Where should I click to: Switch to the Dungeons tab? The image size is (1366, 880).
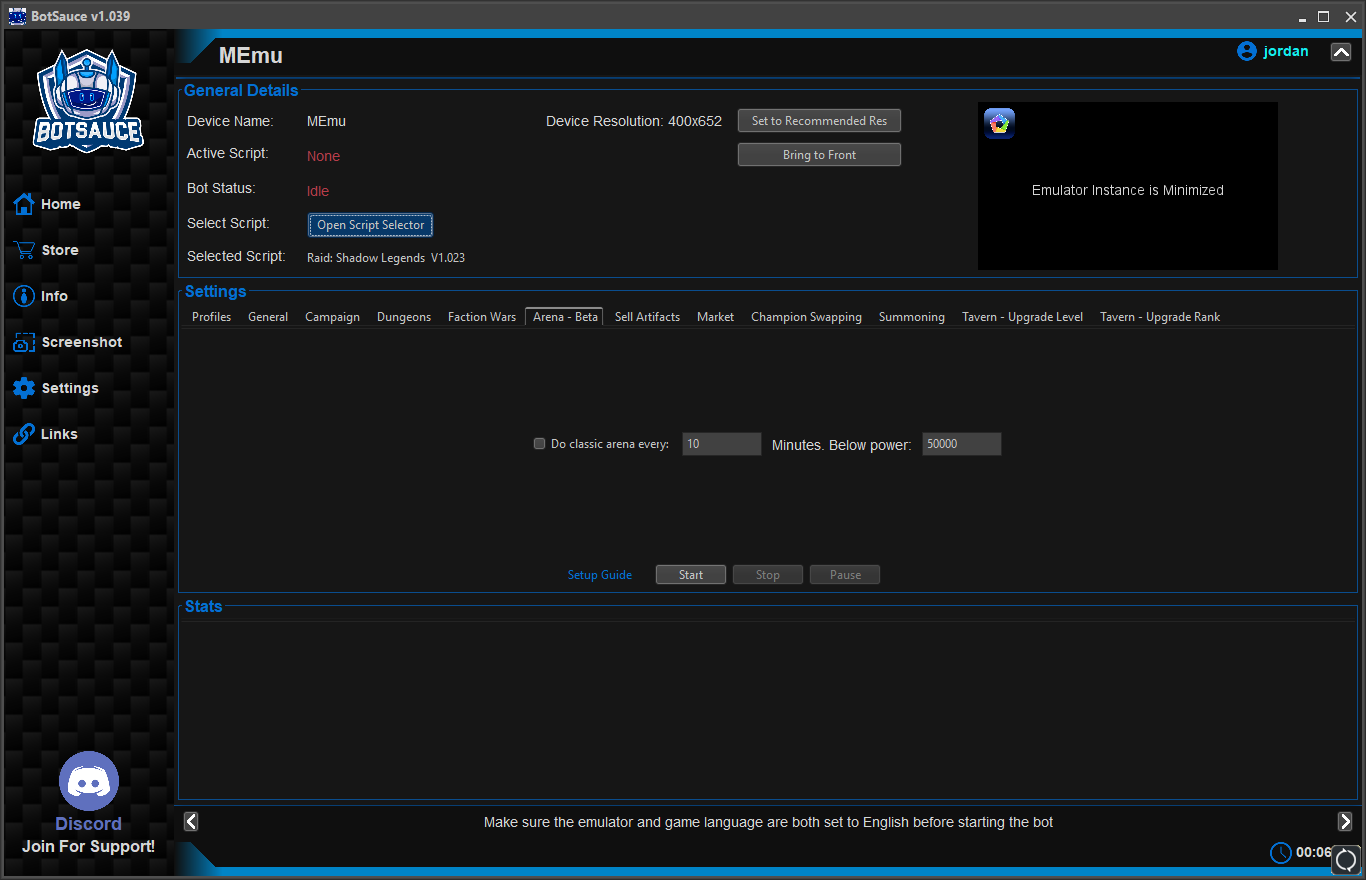(404, 317)
